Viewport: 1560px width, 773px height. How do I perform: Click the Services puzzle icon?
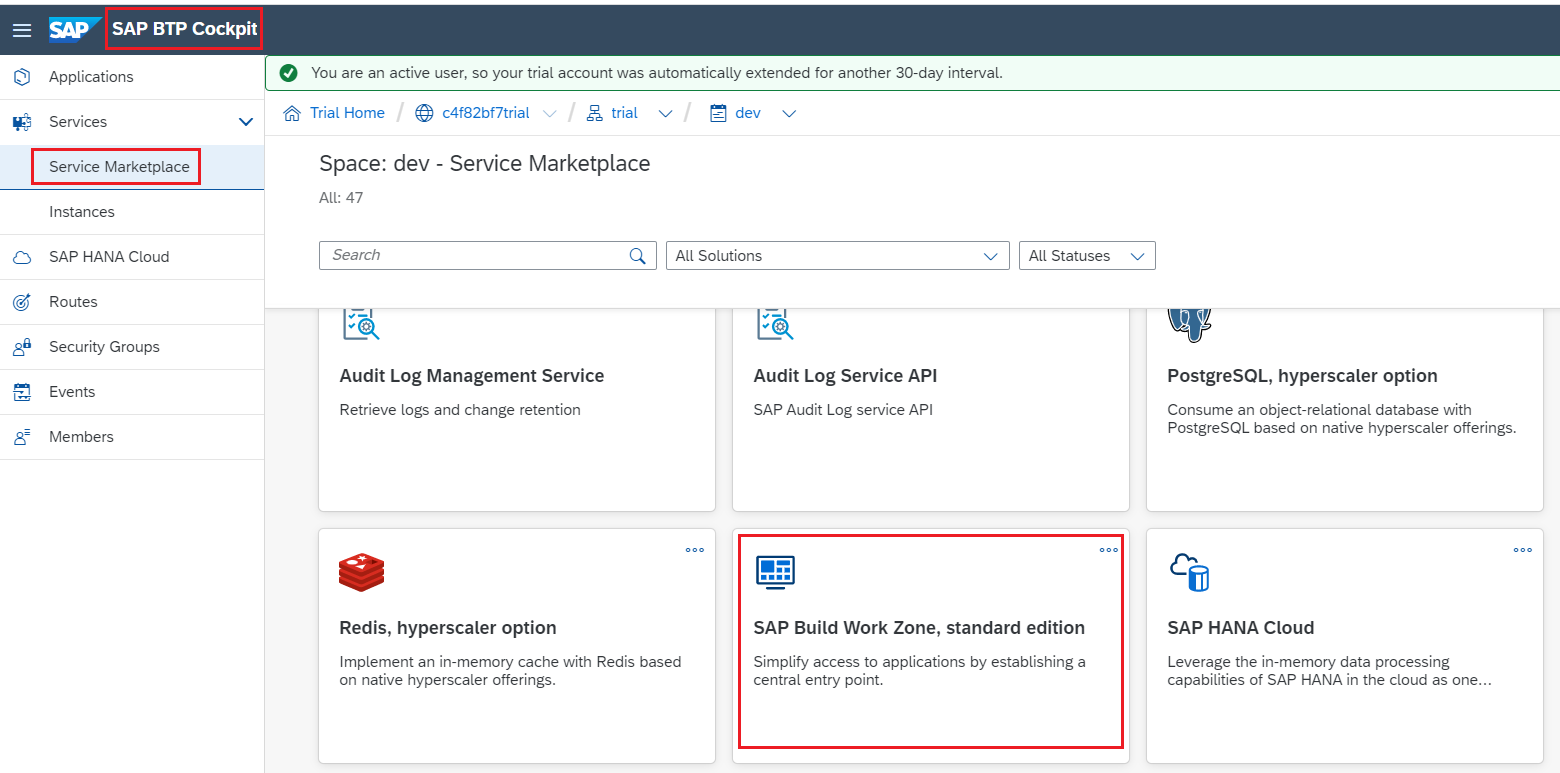pos(22,122)
